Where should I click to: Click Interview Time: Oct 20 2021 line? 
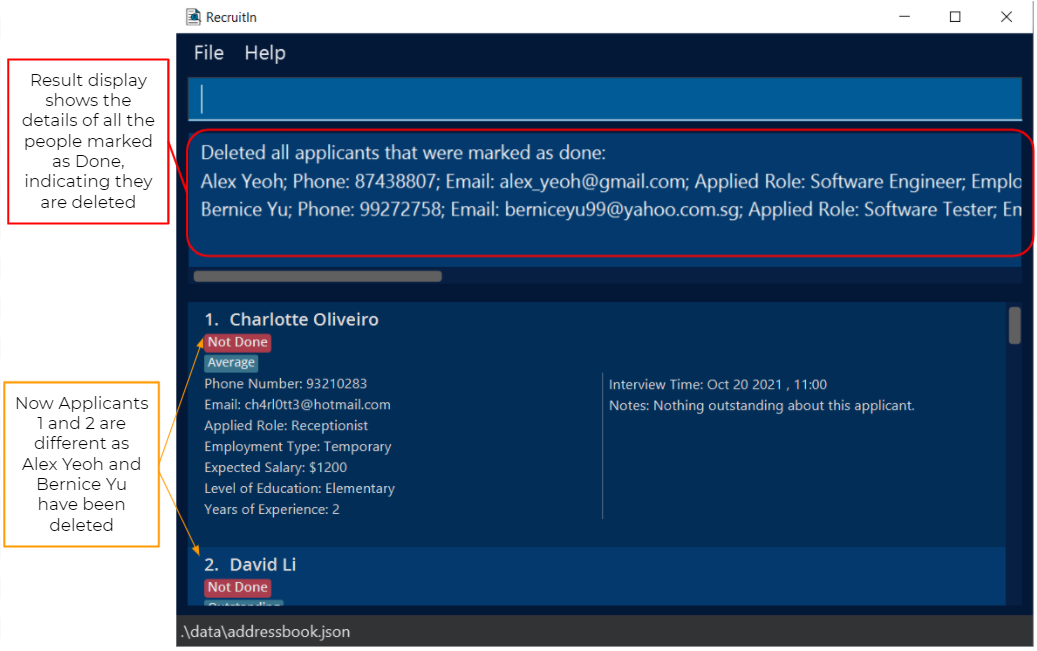[x=718, y=385]
